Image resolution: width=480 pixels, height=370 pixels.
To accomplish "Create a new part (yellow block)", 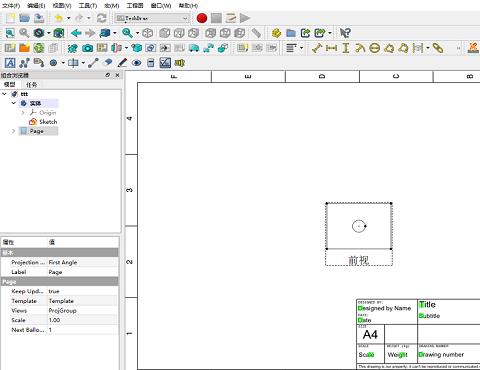I will coord(276,33).
